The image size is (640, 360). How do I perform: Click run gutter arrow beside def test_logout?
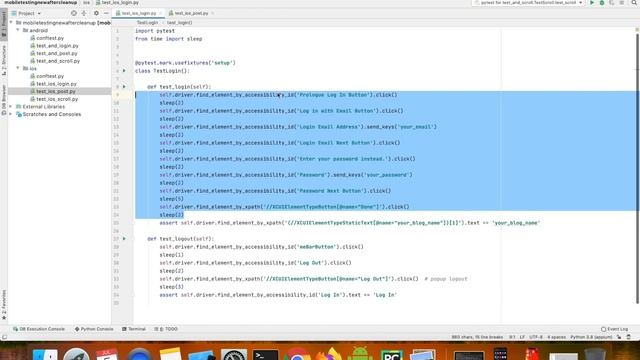tap(124, 239)
